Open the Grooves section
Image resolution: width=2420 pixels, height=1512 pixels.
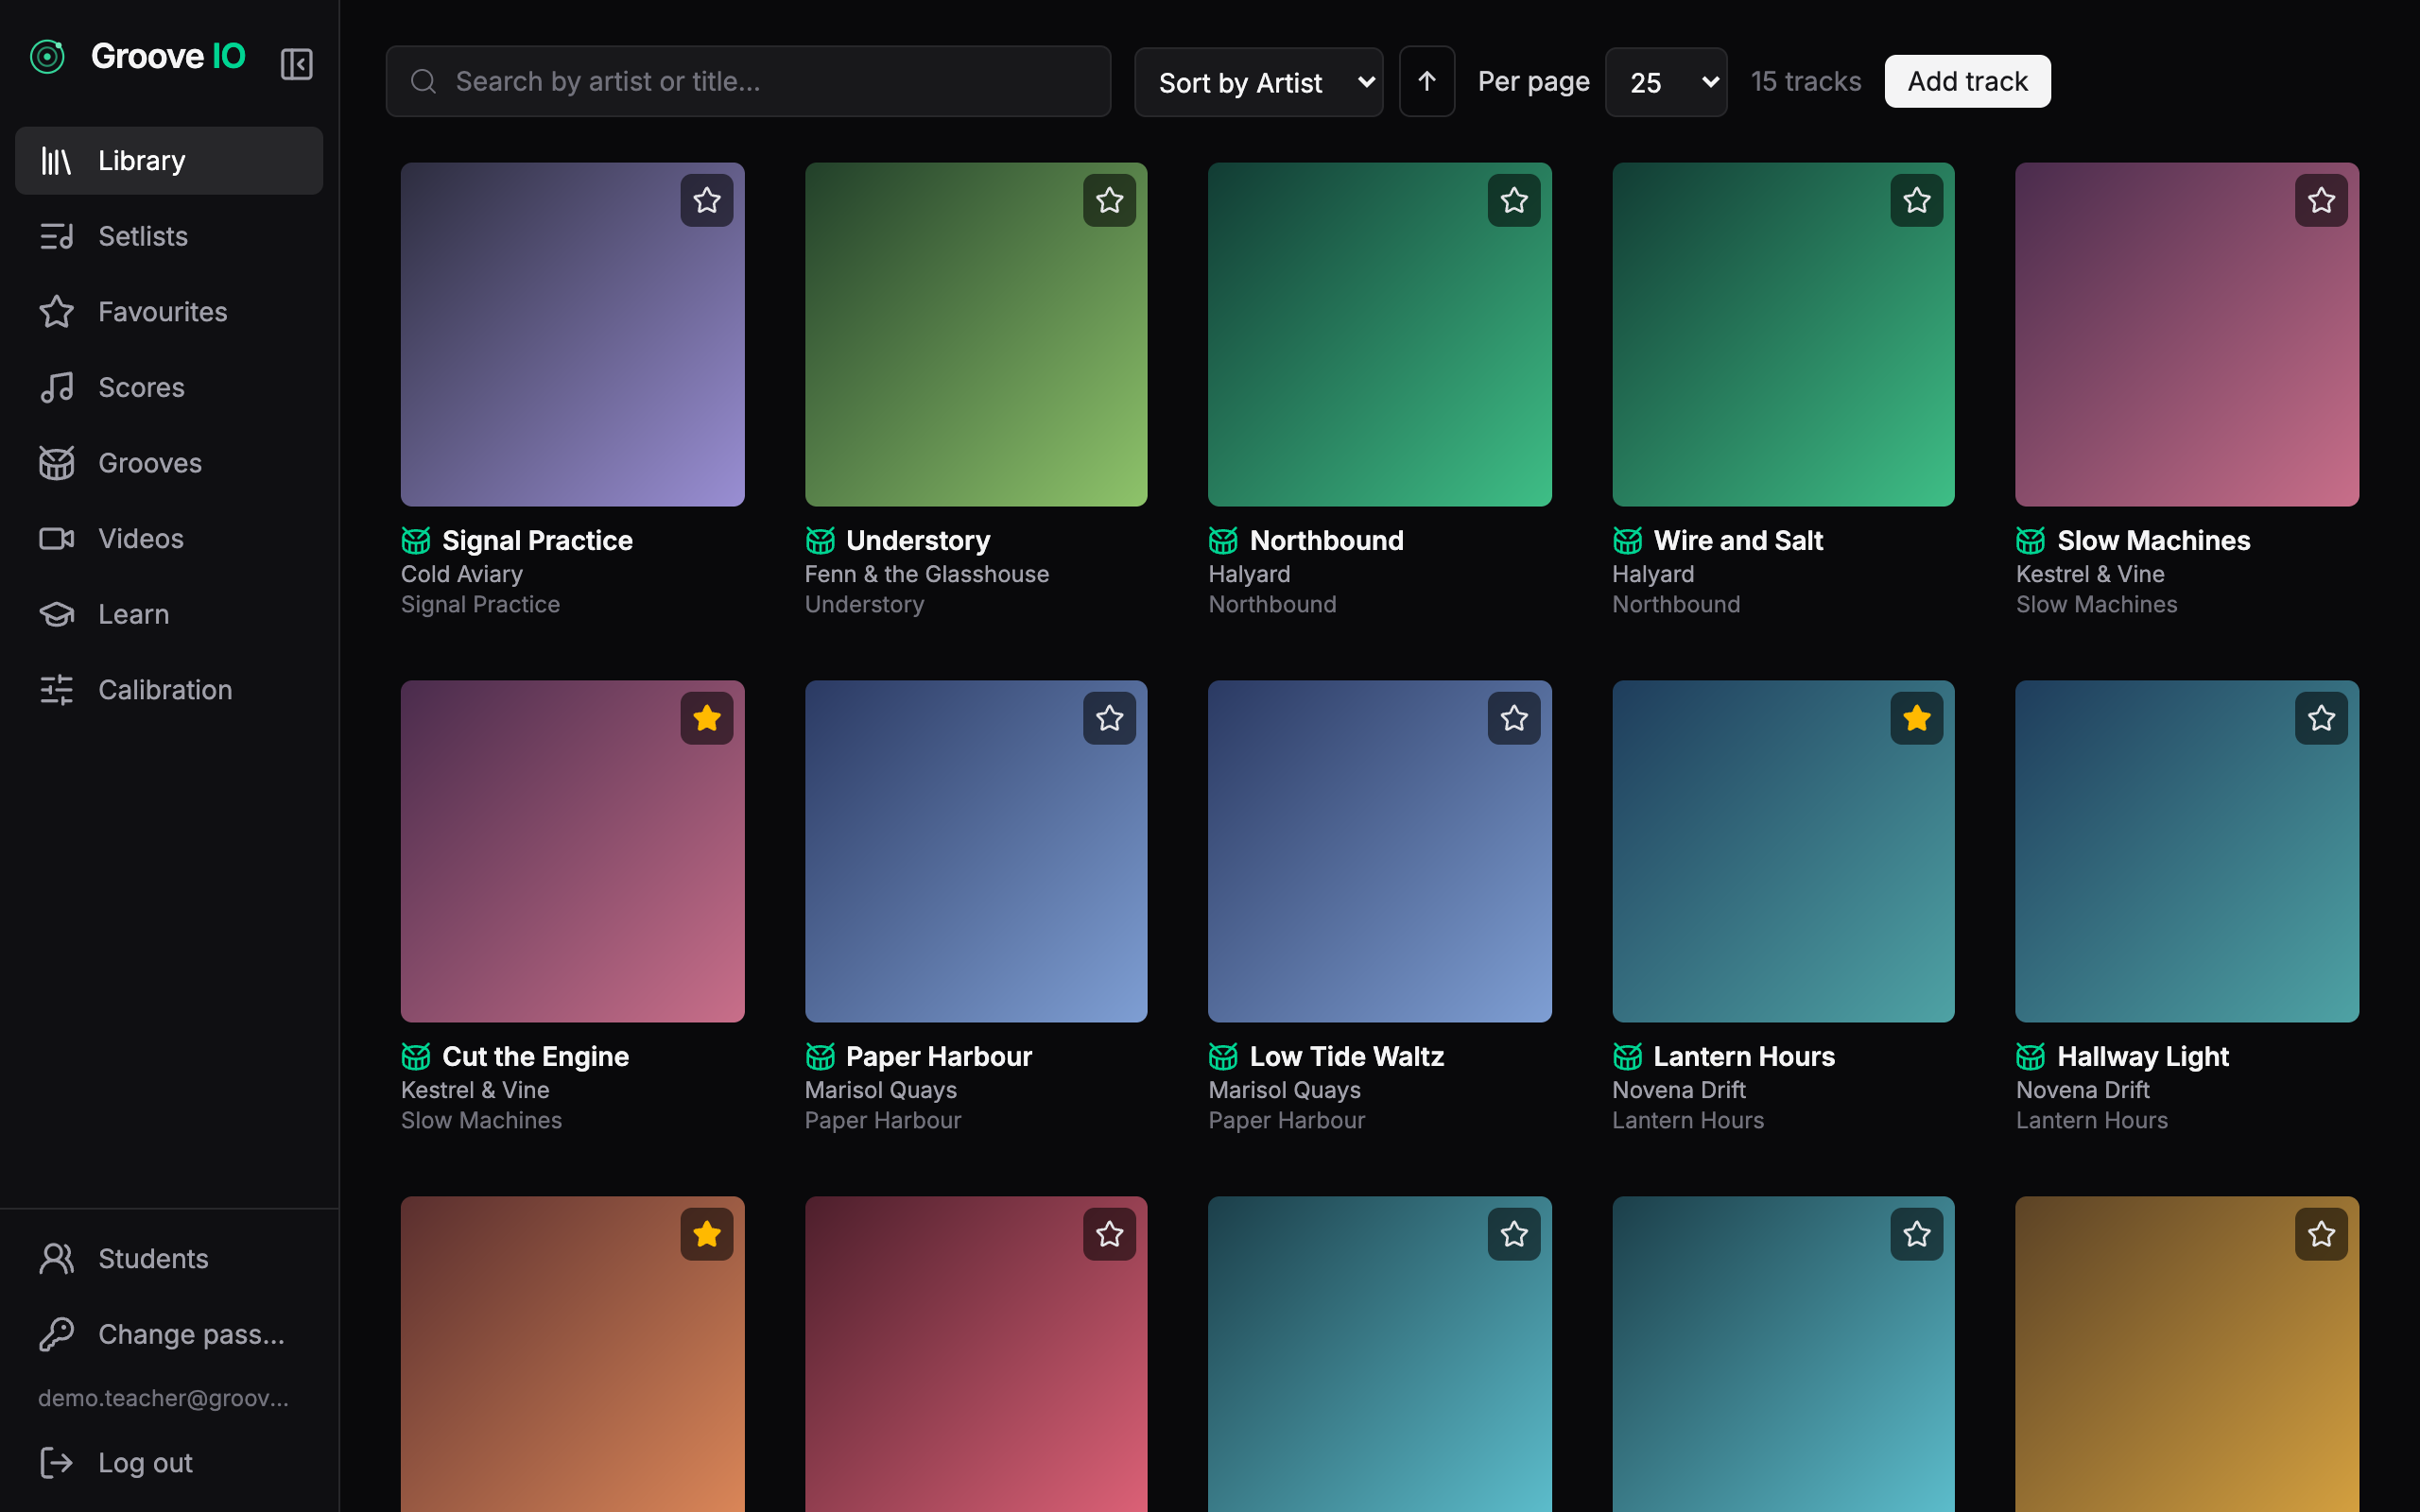click(169, 463)
